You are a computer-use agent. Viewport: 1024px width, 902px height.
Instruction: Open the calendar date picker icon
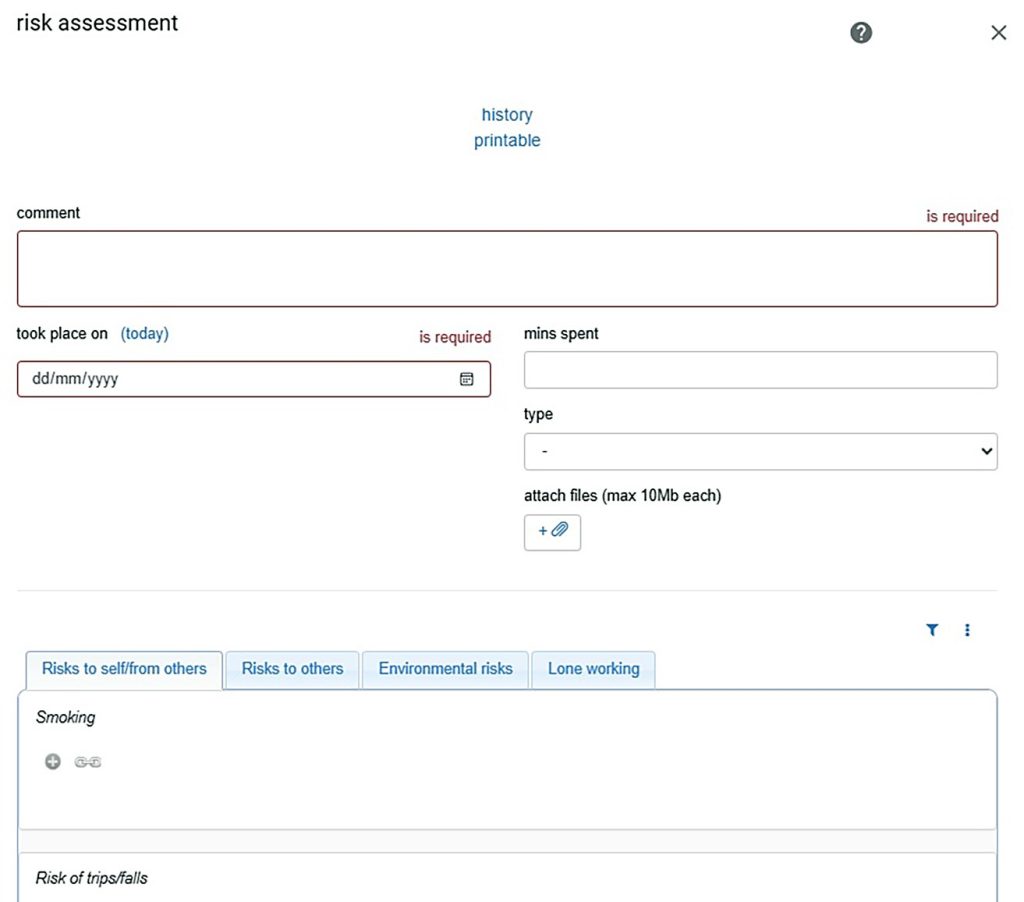pyautogui.click(x=466, y=379)
